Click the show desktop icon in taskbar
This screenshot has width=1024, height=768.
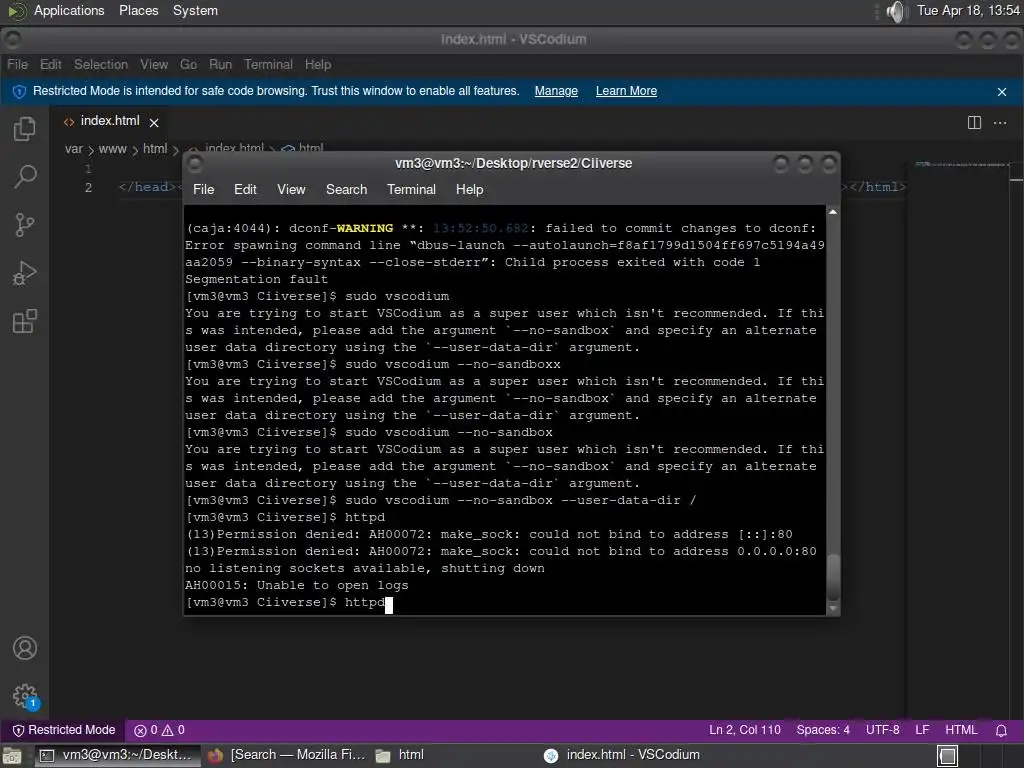click(x=11, y=756)
